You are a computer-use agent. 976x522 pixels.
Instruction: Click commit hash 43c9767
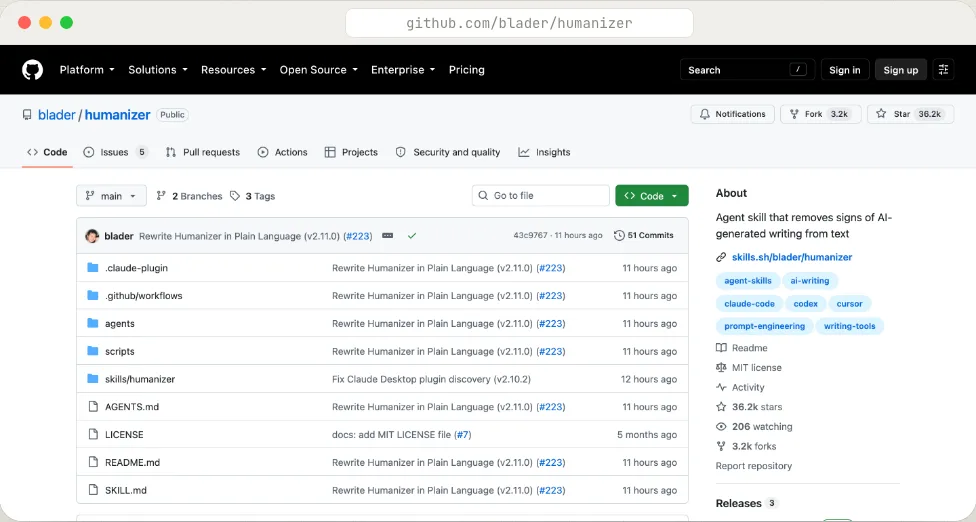pyautogui.click(x=530, y=235)
